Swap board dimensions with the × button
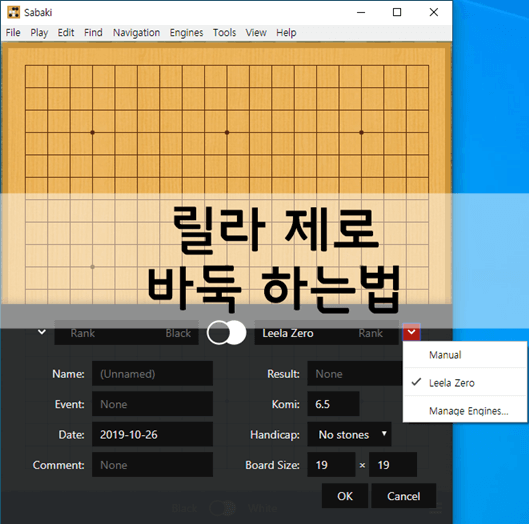The width and height of the screenshot is (529, 524). (x=362, y=465)
